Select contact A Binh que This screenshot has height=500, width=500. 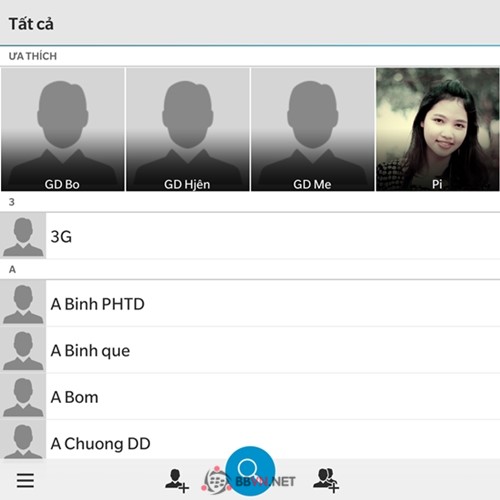point(250,350)
